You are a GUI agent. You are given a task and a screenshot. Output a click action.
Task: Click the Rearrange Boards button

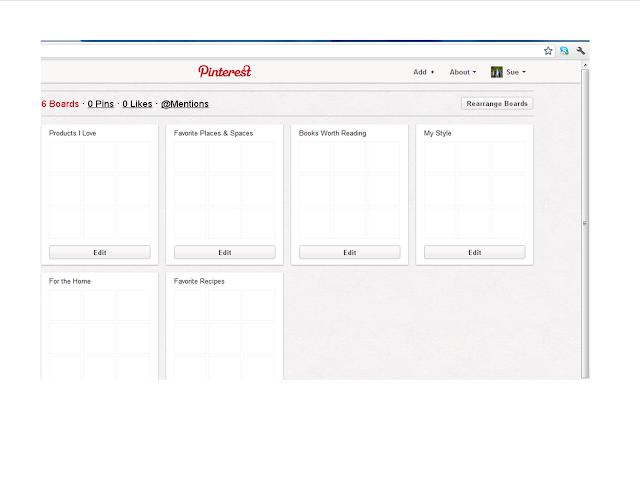click(x=497, y=104)
